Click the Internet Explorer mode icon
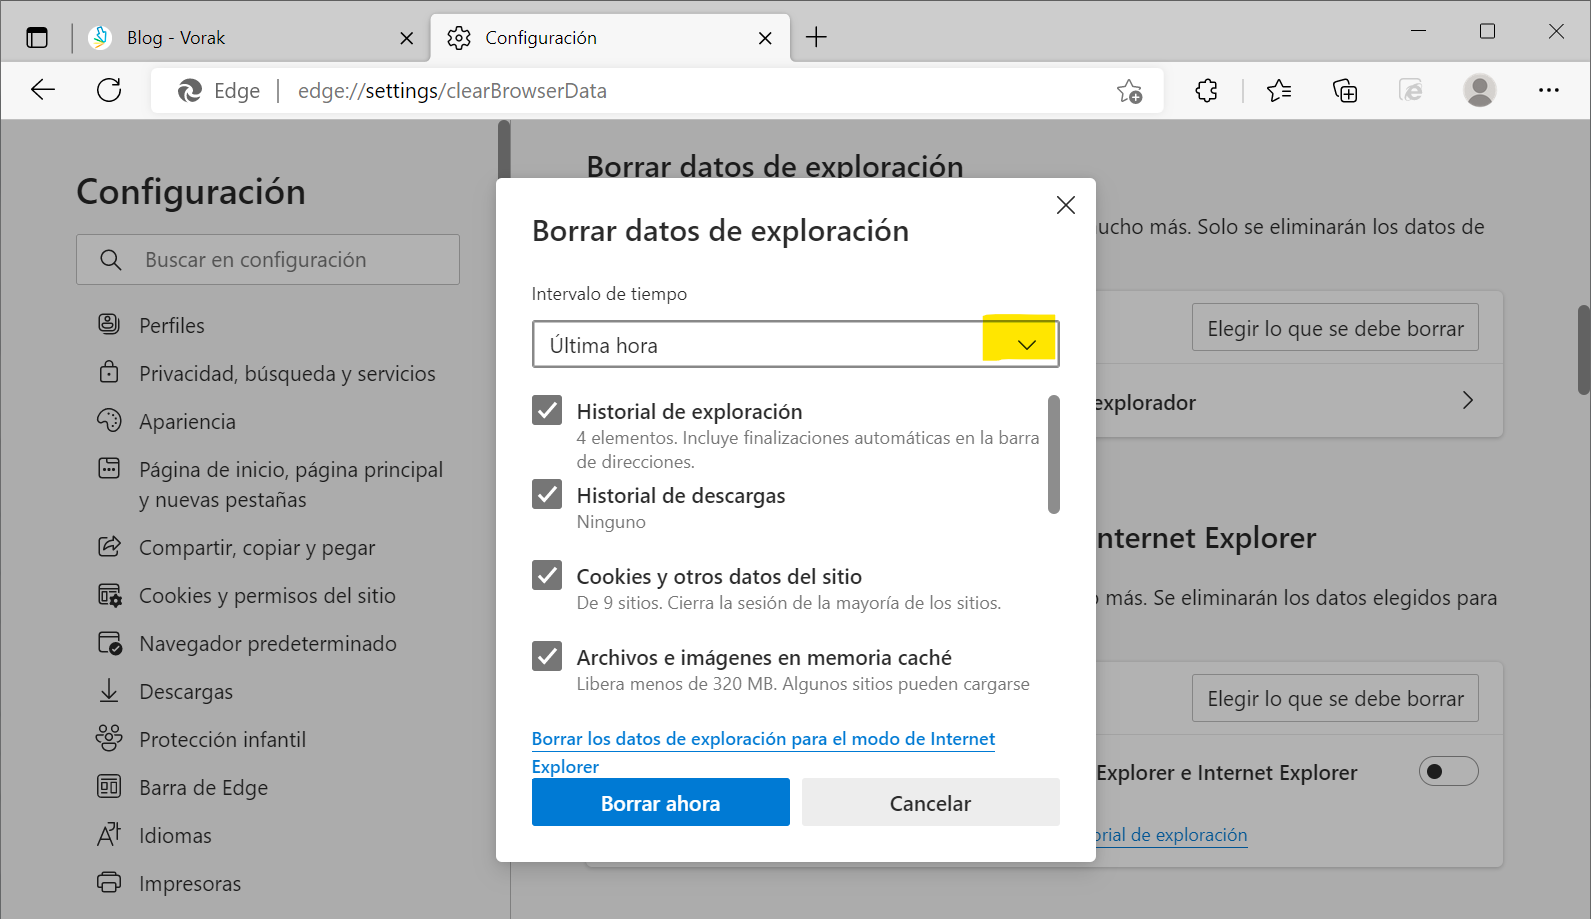This screenshot has width=1591, height=919. coord(1411,91)
